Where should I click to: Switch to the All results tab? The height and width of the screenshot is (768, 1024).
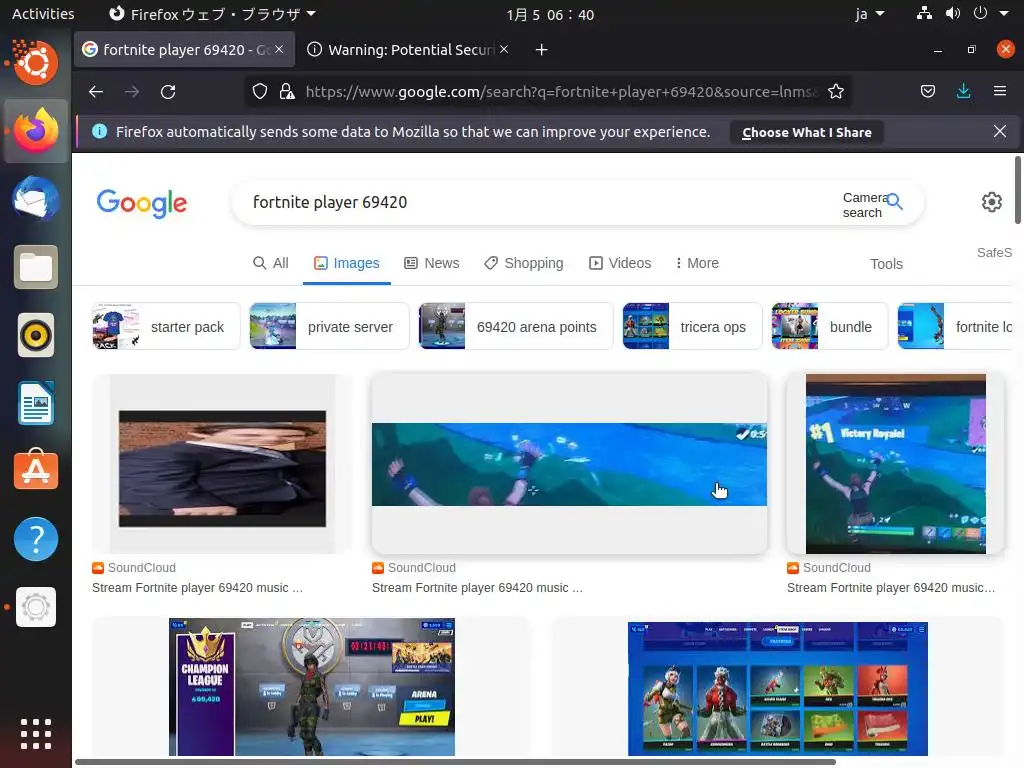pyautogui.click(x=270, y=263)
